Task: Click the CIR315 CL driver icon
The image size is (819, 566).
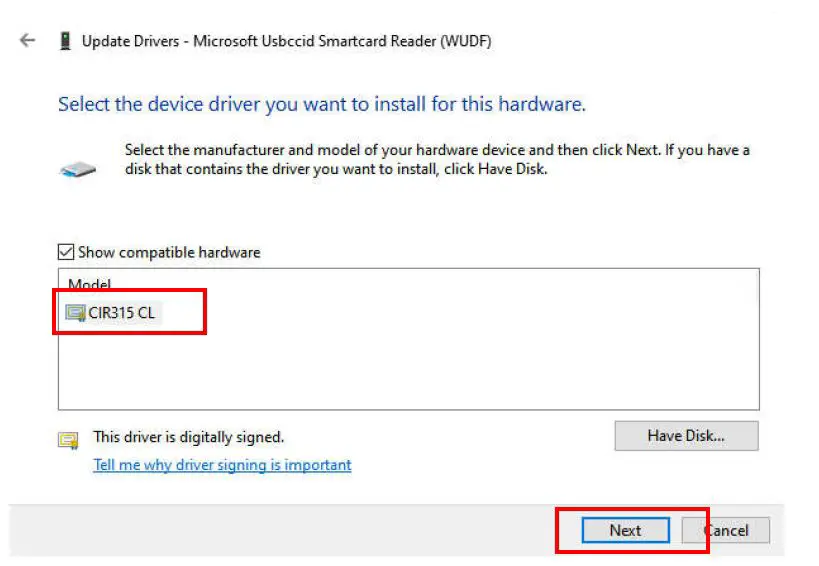Action: pyautogui.click(x=75, y=313)
